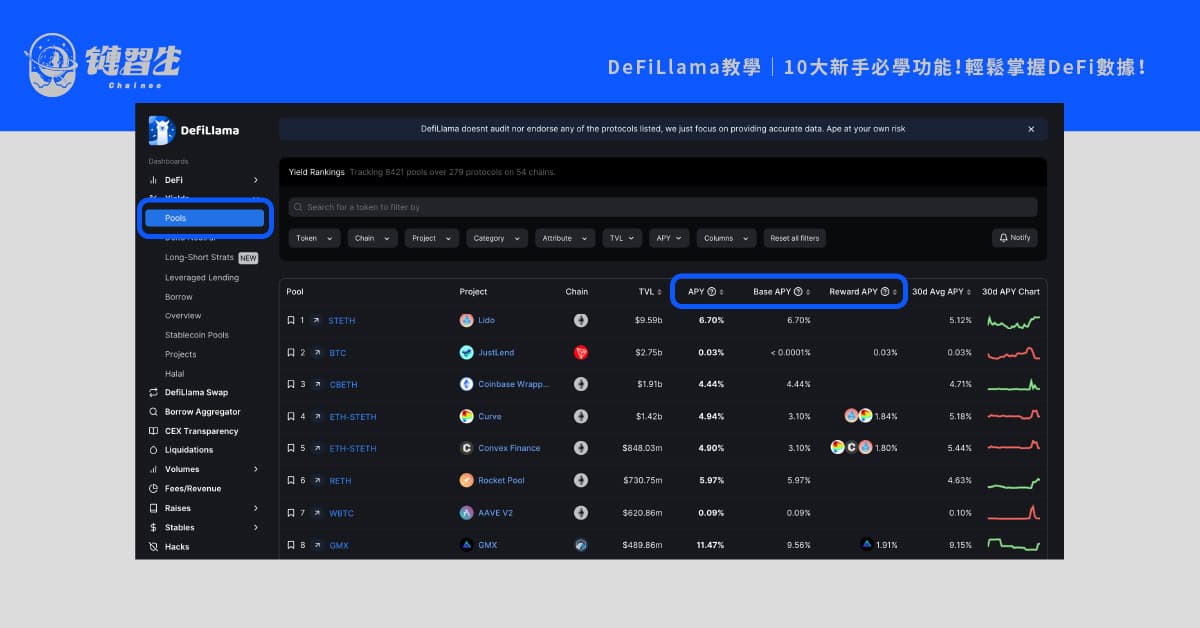Click the Reset all filters button

coord(794,238)
